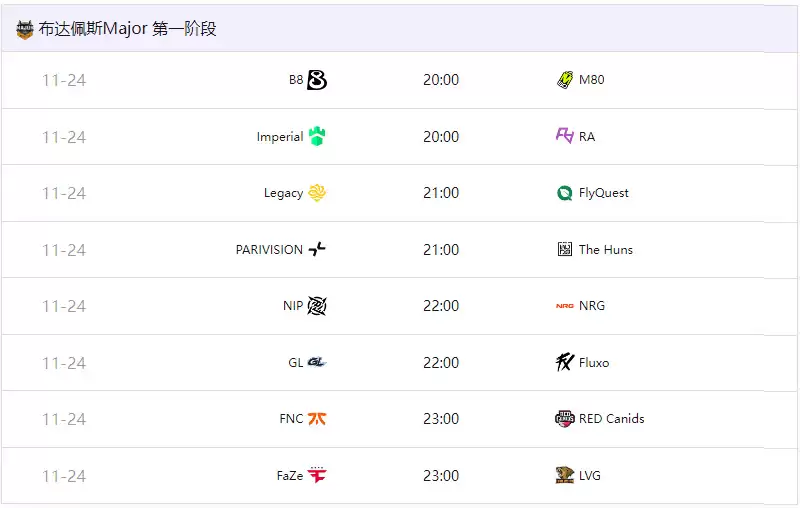Click the Legacy yellow logo icon
Screen dimensions: 800x508
(317, 193)
